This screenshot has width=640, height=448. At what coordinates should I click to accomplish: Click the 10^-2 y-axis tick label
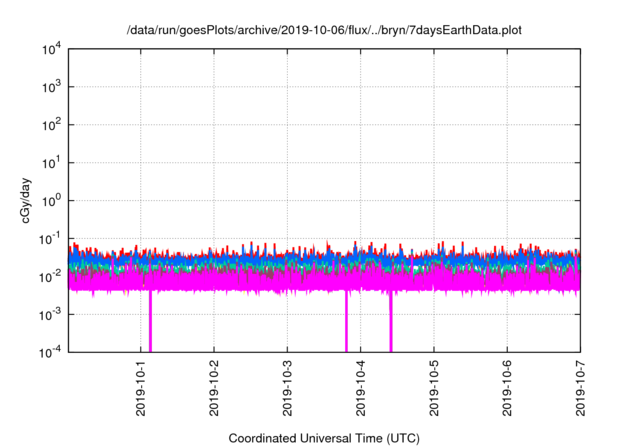click(x=51, y=277)
